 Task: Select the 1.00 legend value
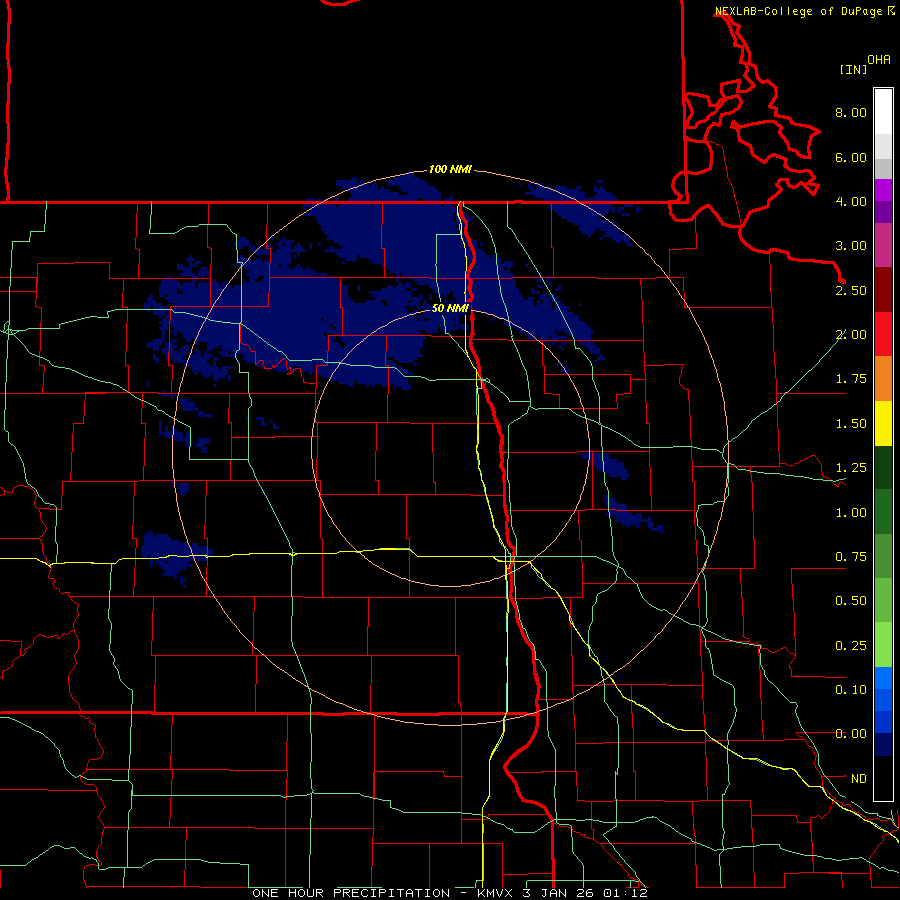tap(851, 513)
